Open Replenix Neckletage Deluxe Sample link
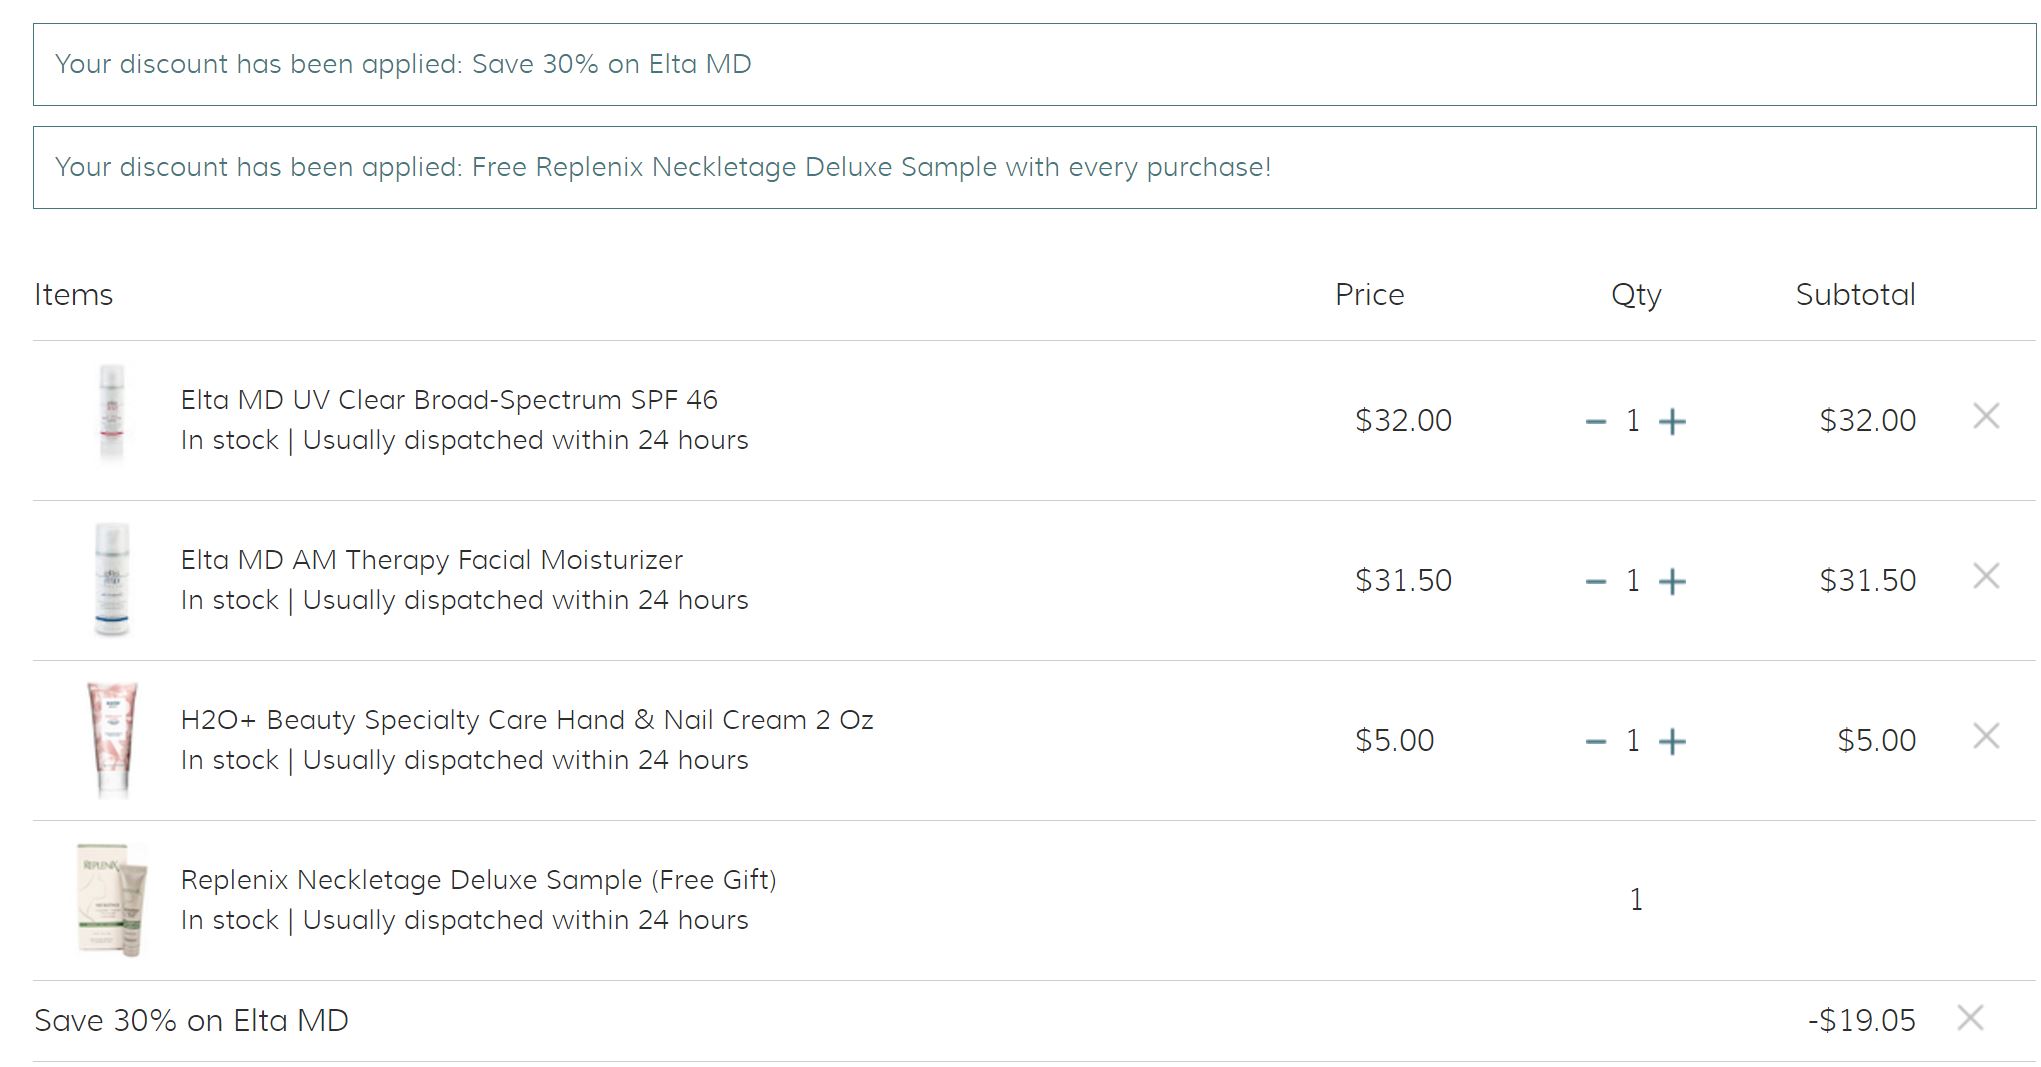2041x1067 pixels. (x=478, y=880)
